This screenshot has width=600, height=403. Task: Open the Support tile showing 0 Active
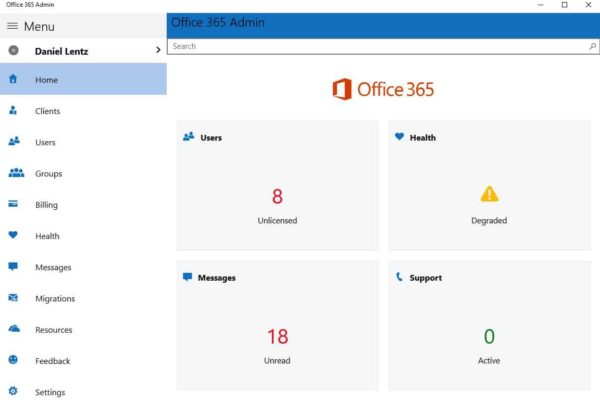point(489,326)
